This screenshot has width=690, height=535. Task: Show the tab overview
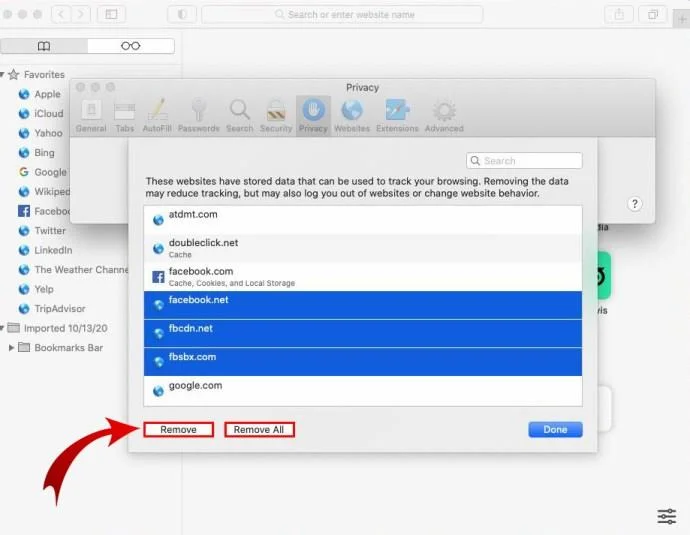tap(653, 15)
